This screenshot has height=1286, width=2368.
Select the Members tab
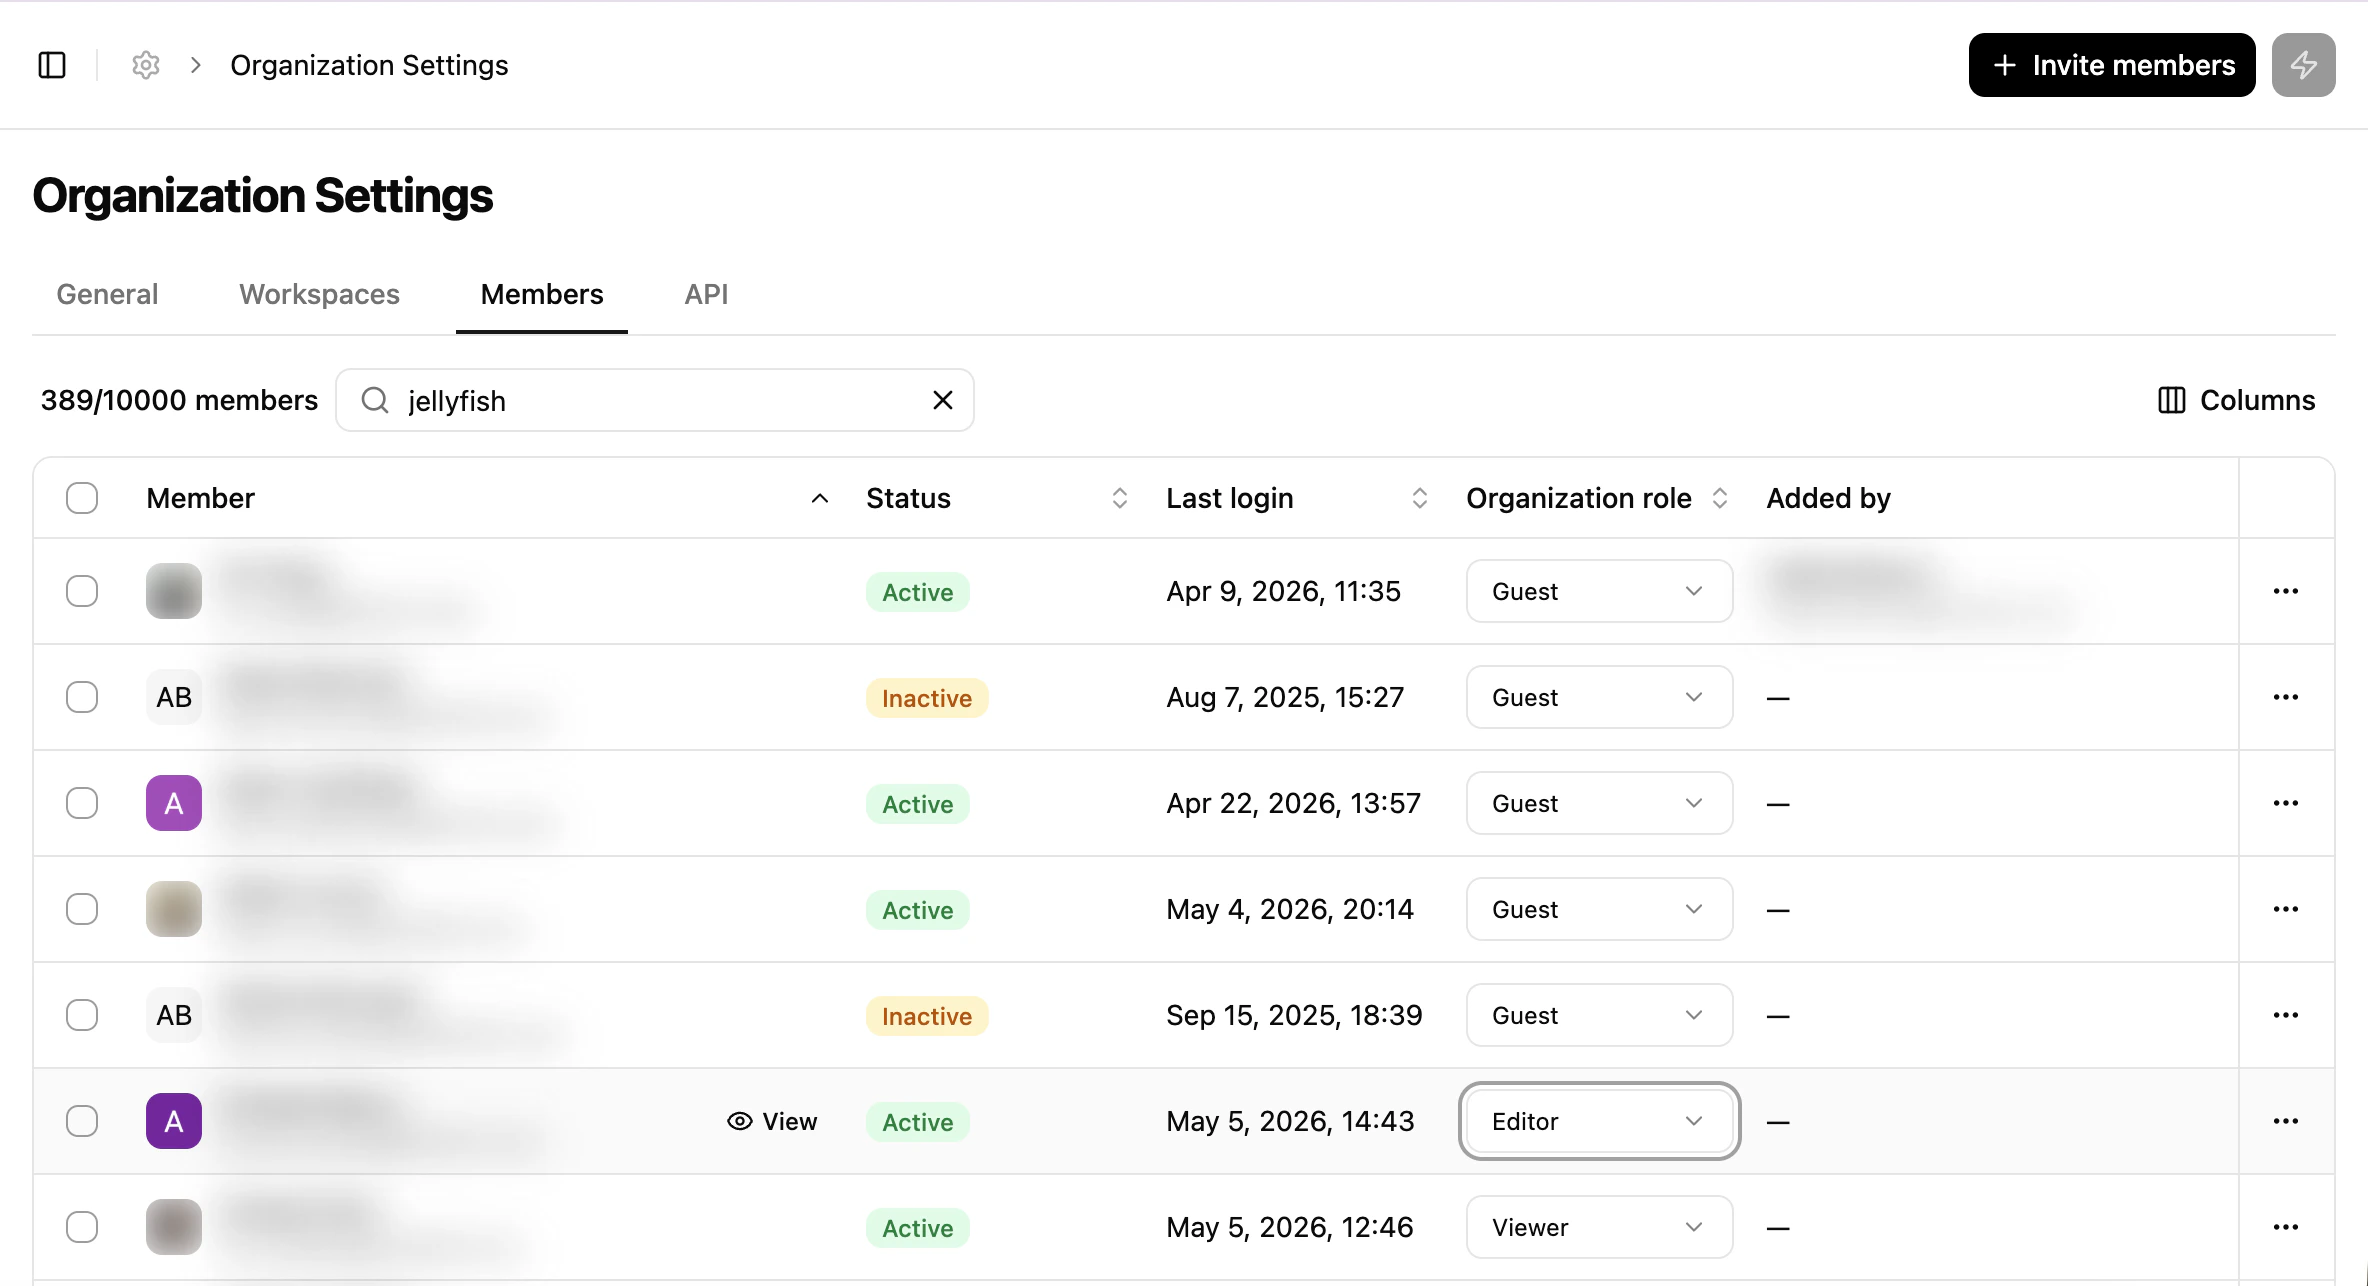[x=542, y=294]
